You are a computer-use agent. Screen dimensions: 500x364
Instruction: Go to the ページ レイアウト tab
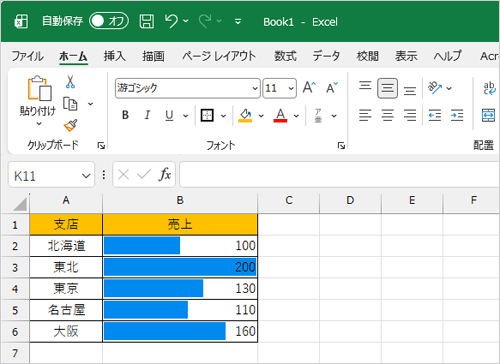coord(219,56)
